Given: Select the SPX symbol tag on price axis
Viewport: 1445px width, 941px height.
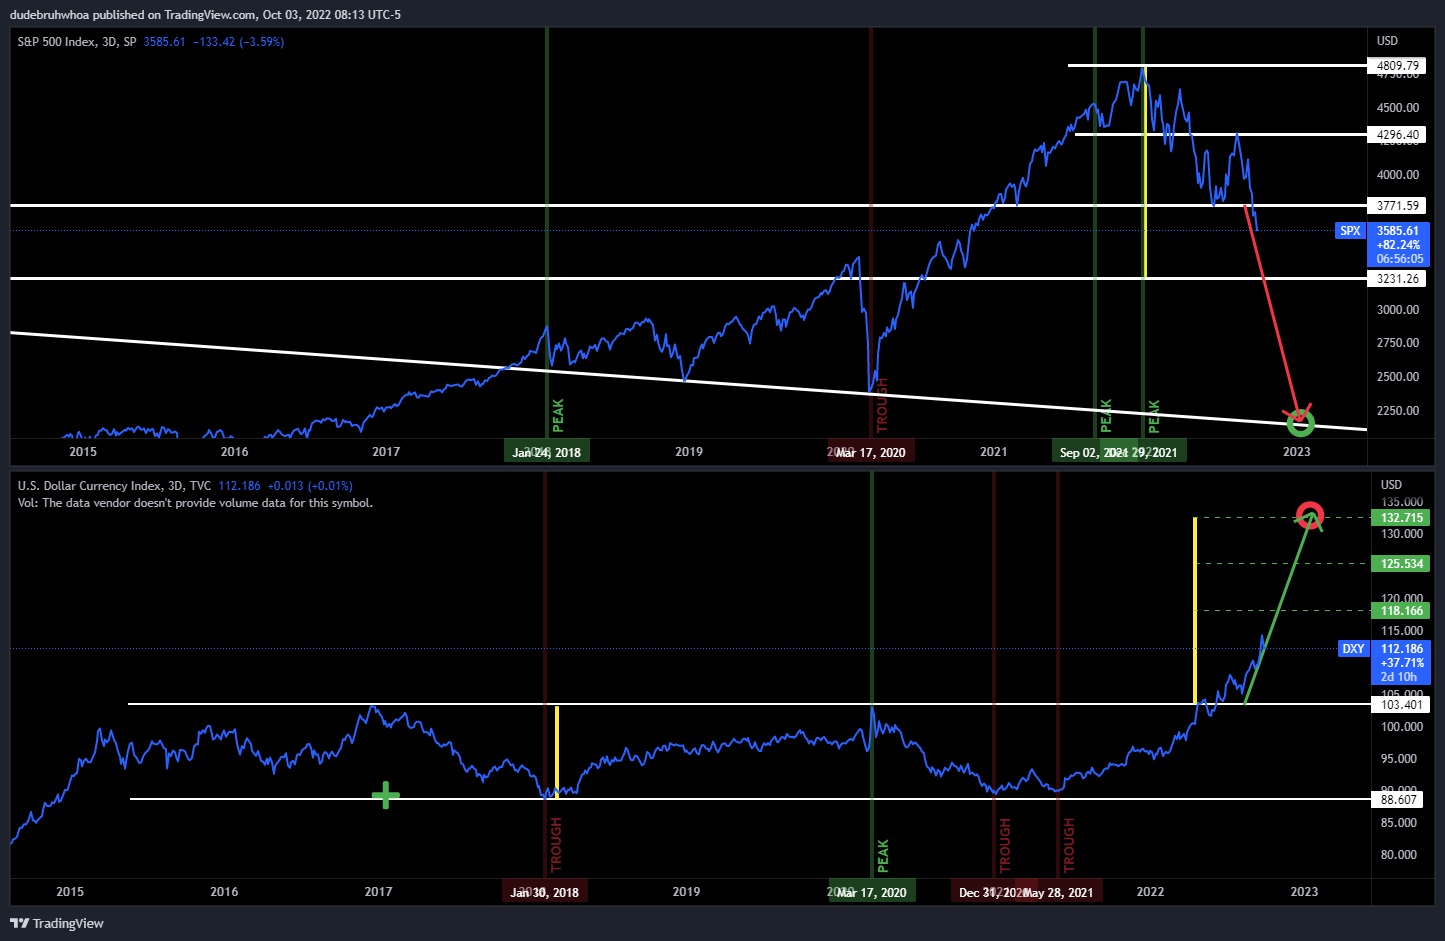Looking at the screenshot, I should click(x=1350, y=231).
